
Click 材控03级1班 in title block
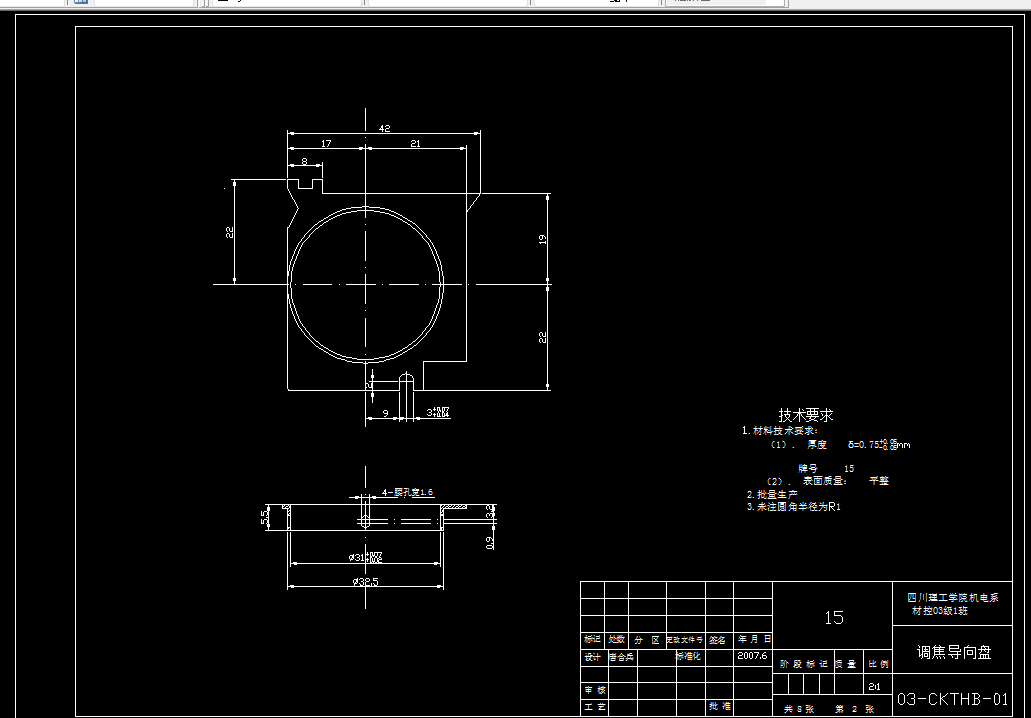click(x=940, y=611)
